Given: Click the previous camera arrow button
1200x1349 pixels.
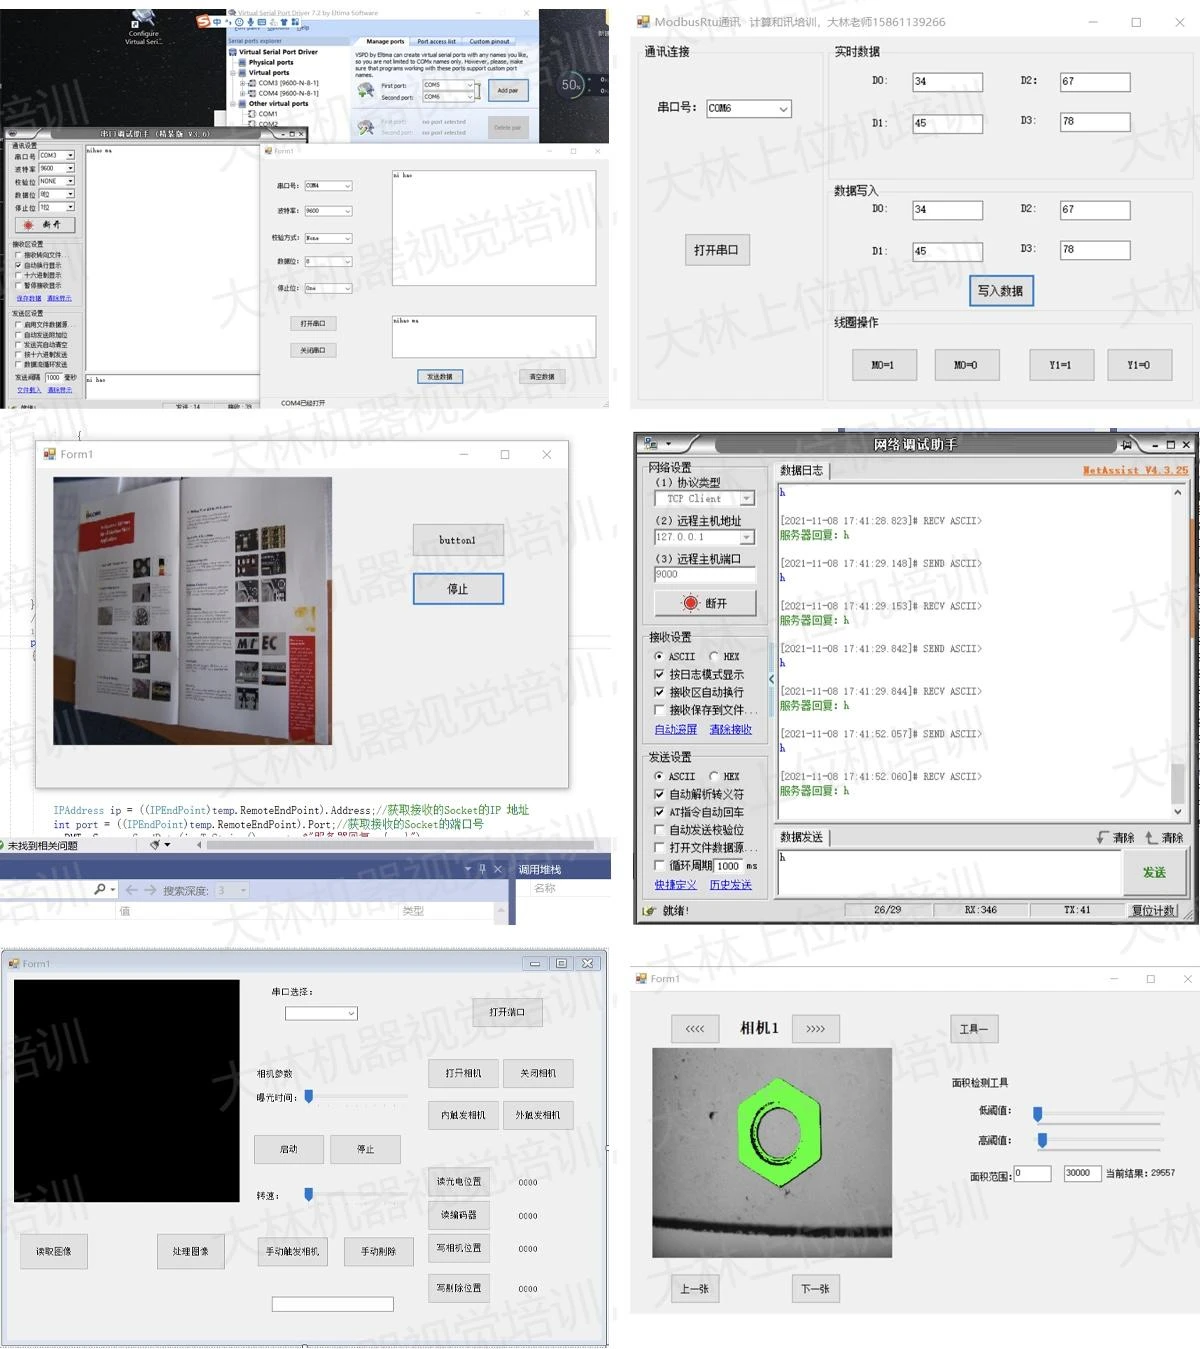Looking at the screenshot, I should tap(695, 1028).
